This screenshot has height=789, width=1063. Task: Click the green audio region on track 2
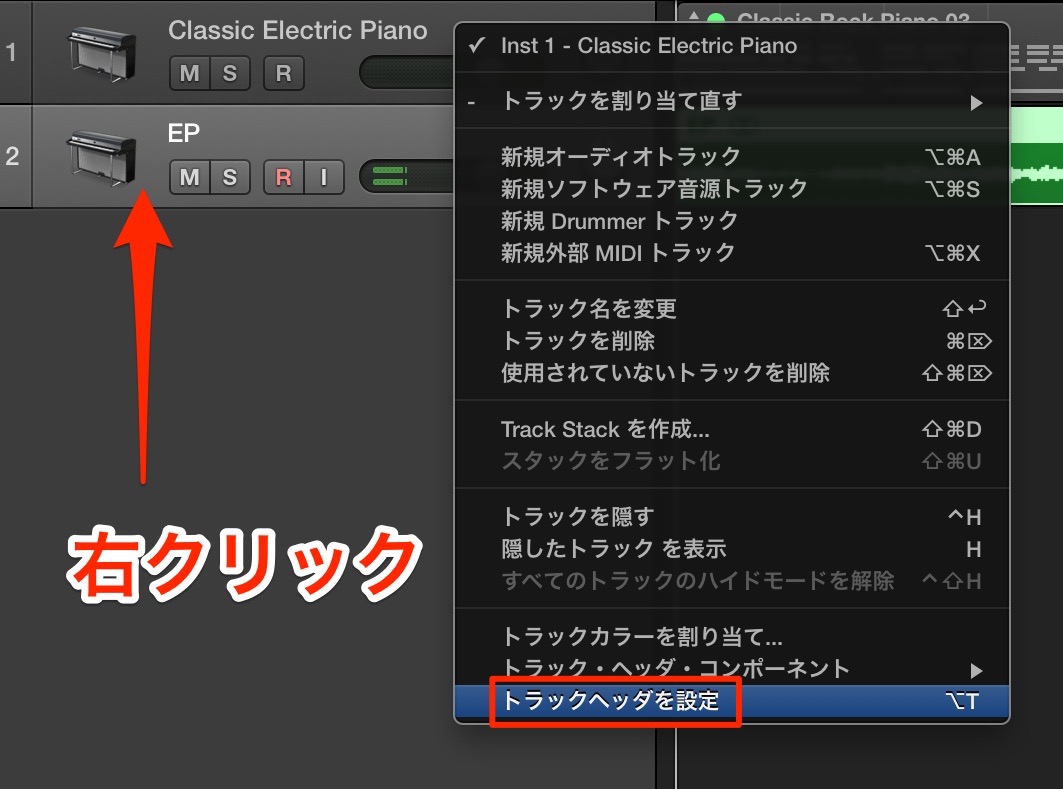pos(1036,155)
